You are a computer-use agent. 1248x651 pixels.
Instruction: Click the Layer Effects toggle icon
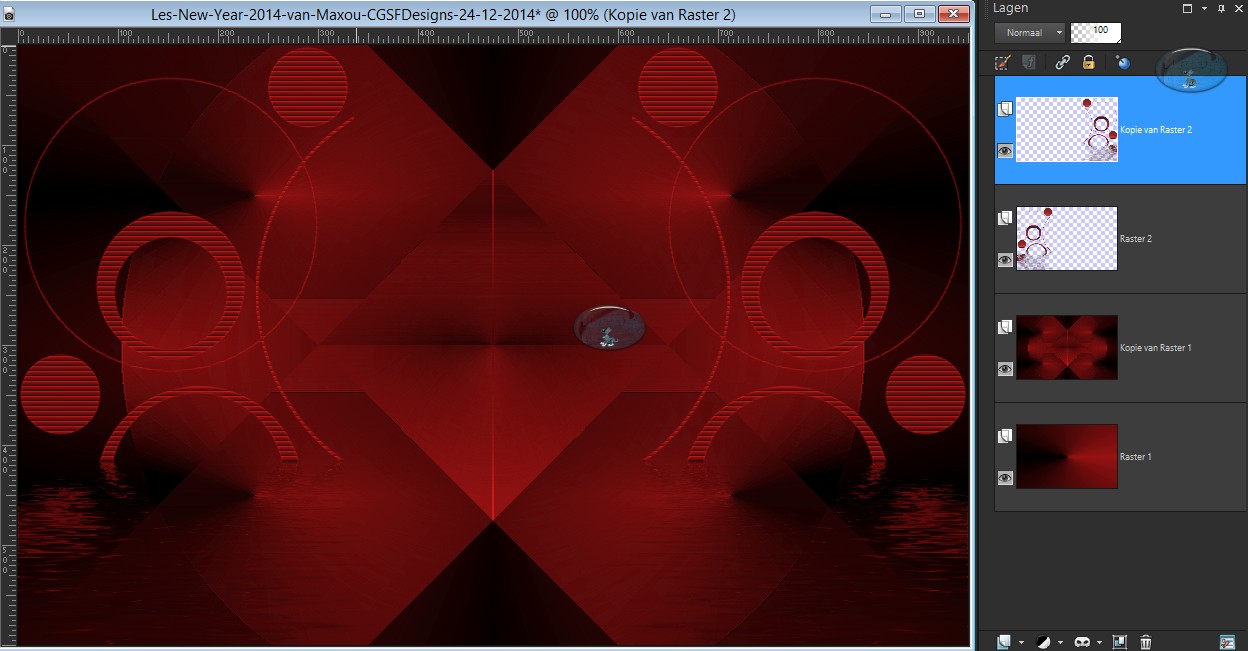click(1029, 62)
